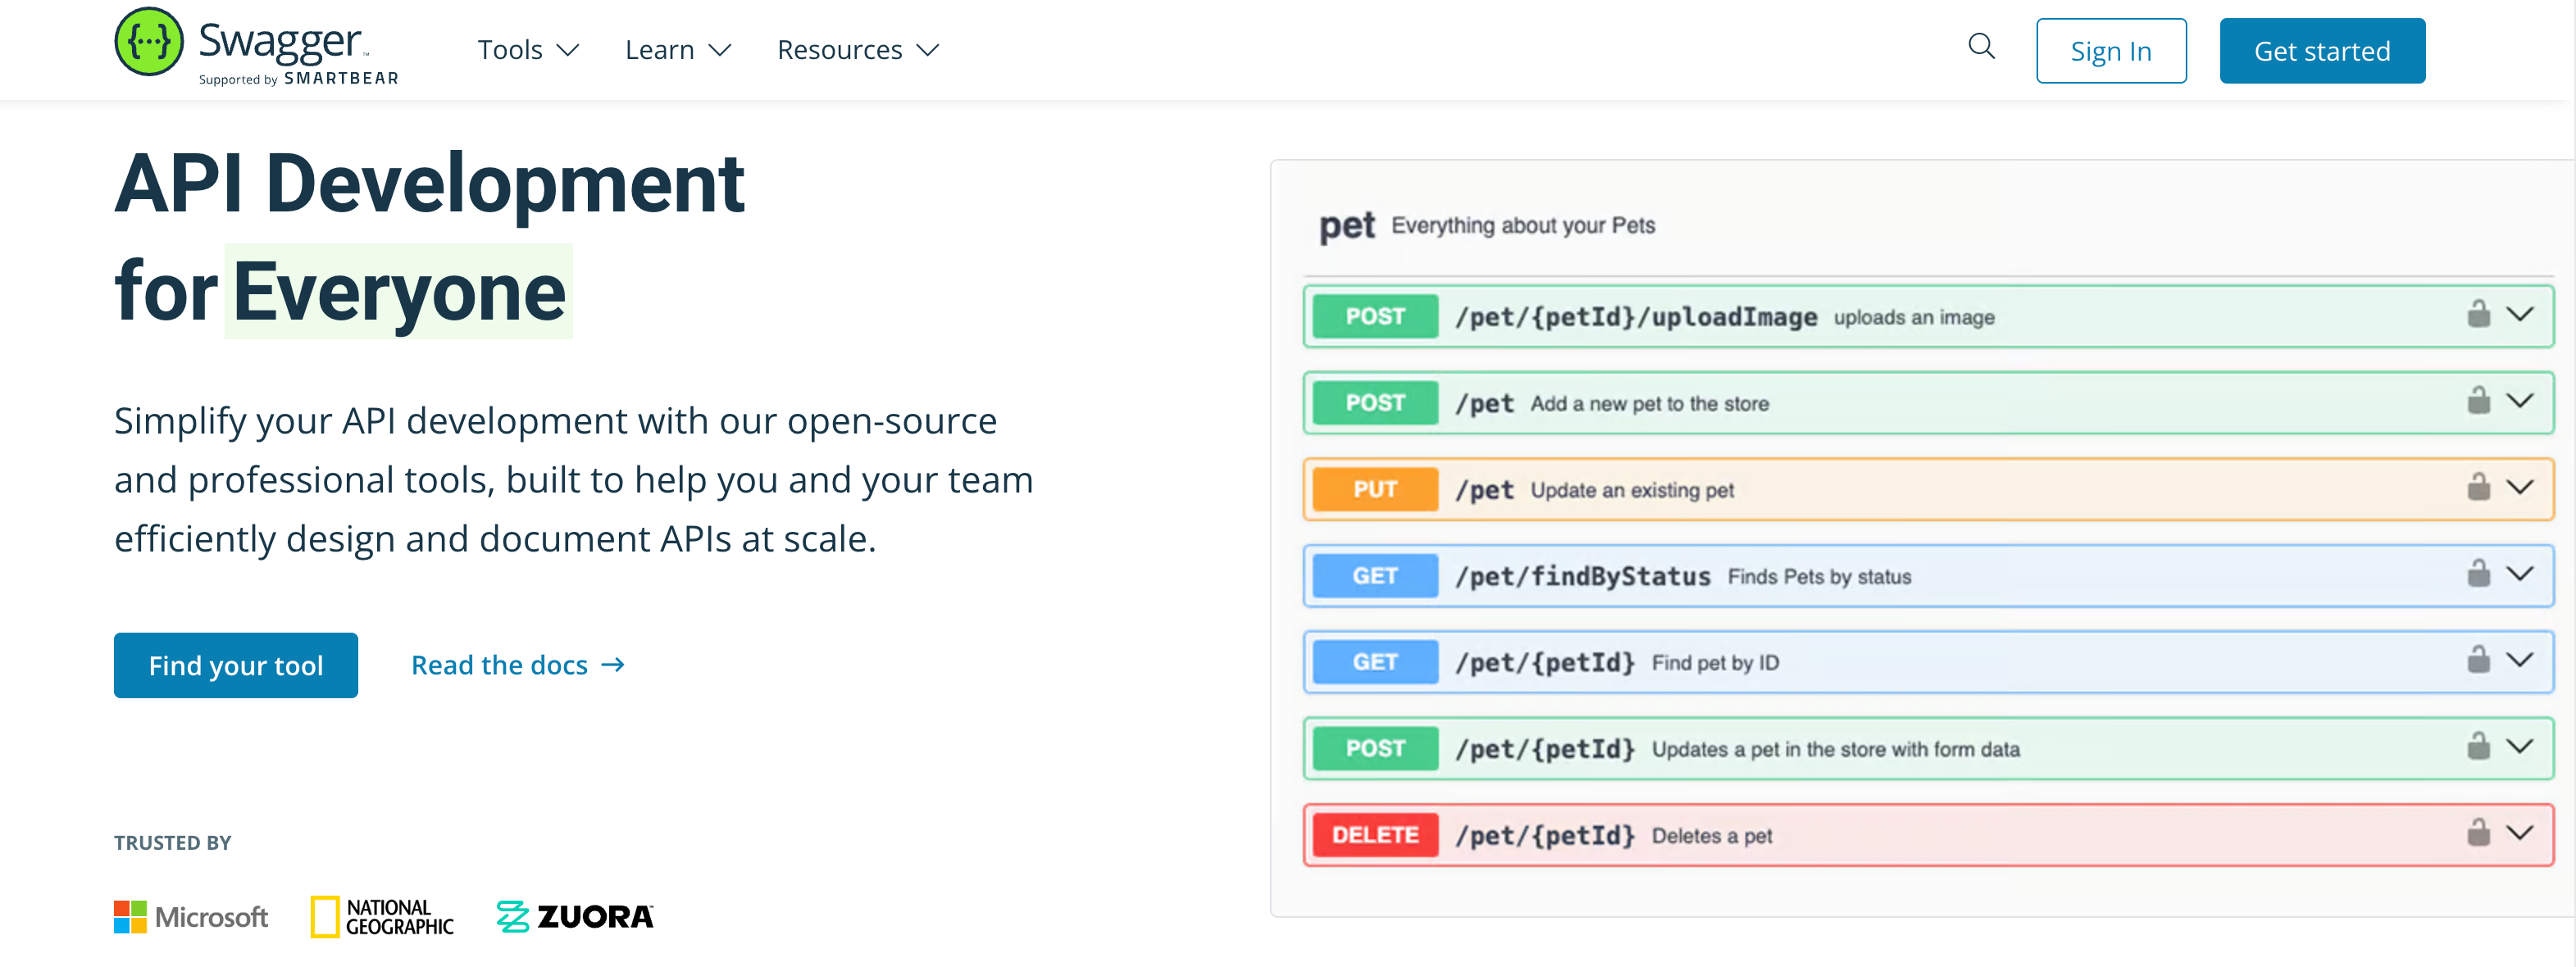This screenshot has width=2576, height=967.
Task: Click the Zuora logo
Action: [575, 916]
